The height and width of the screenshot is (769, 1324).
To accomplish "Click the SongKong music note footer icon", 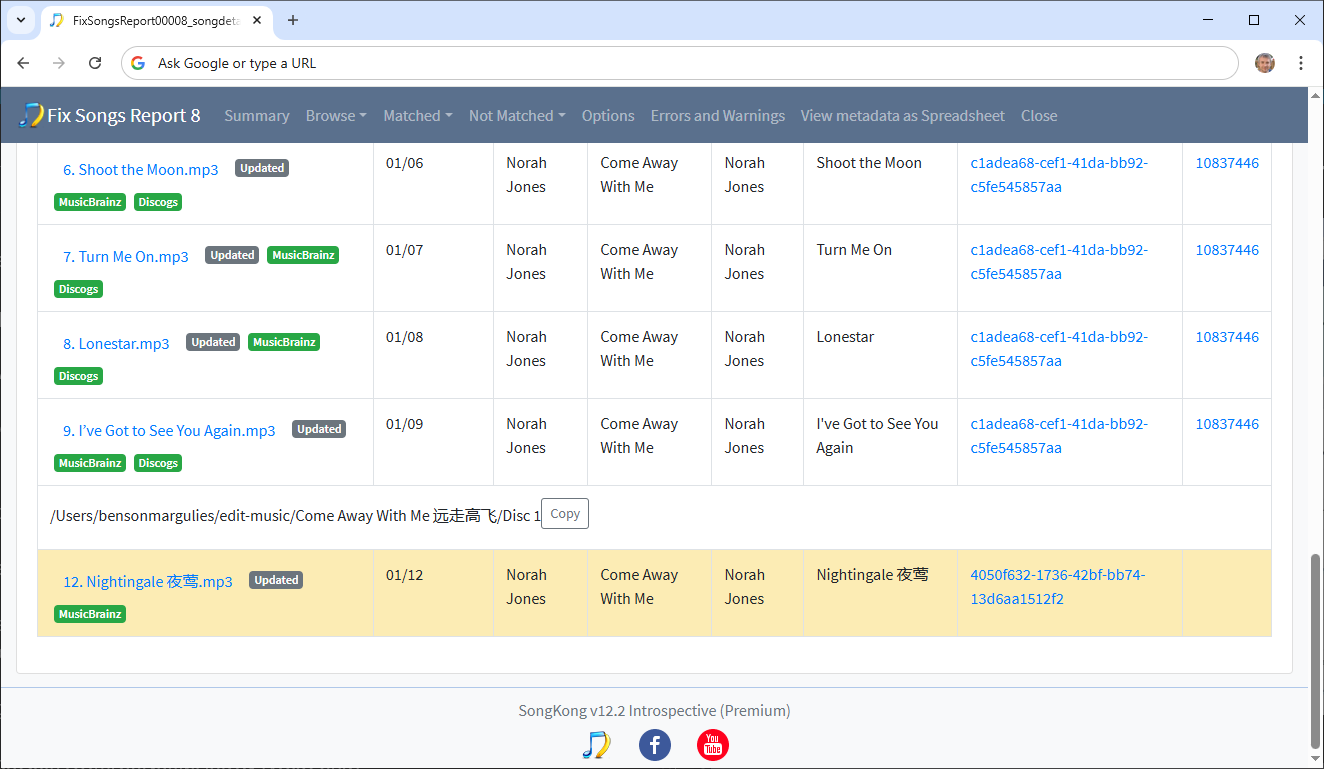I will [x=596, y=745].
